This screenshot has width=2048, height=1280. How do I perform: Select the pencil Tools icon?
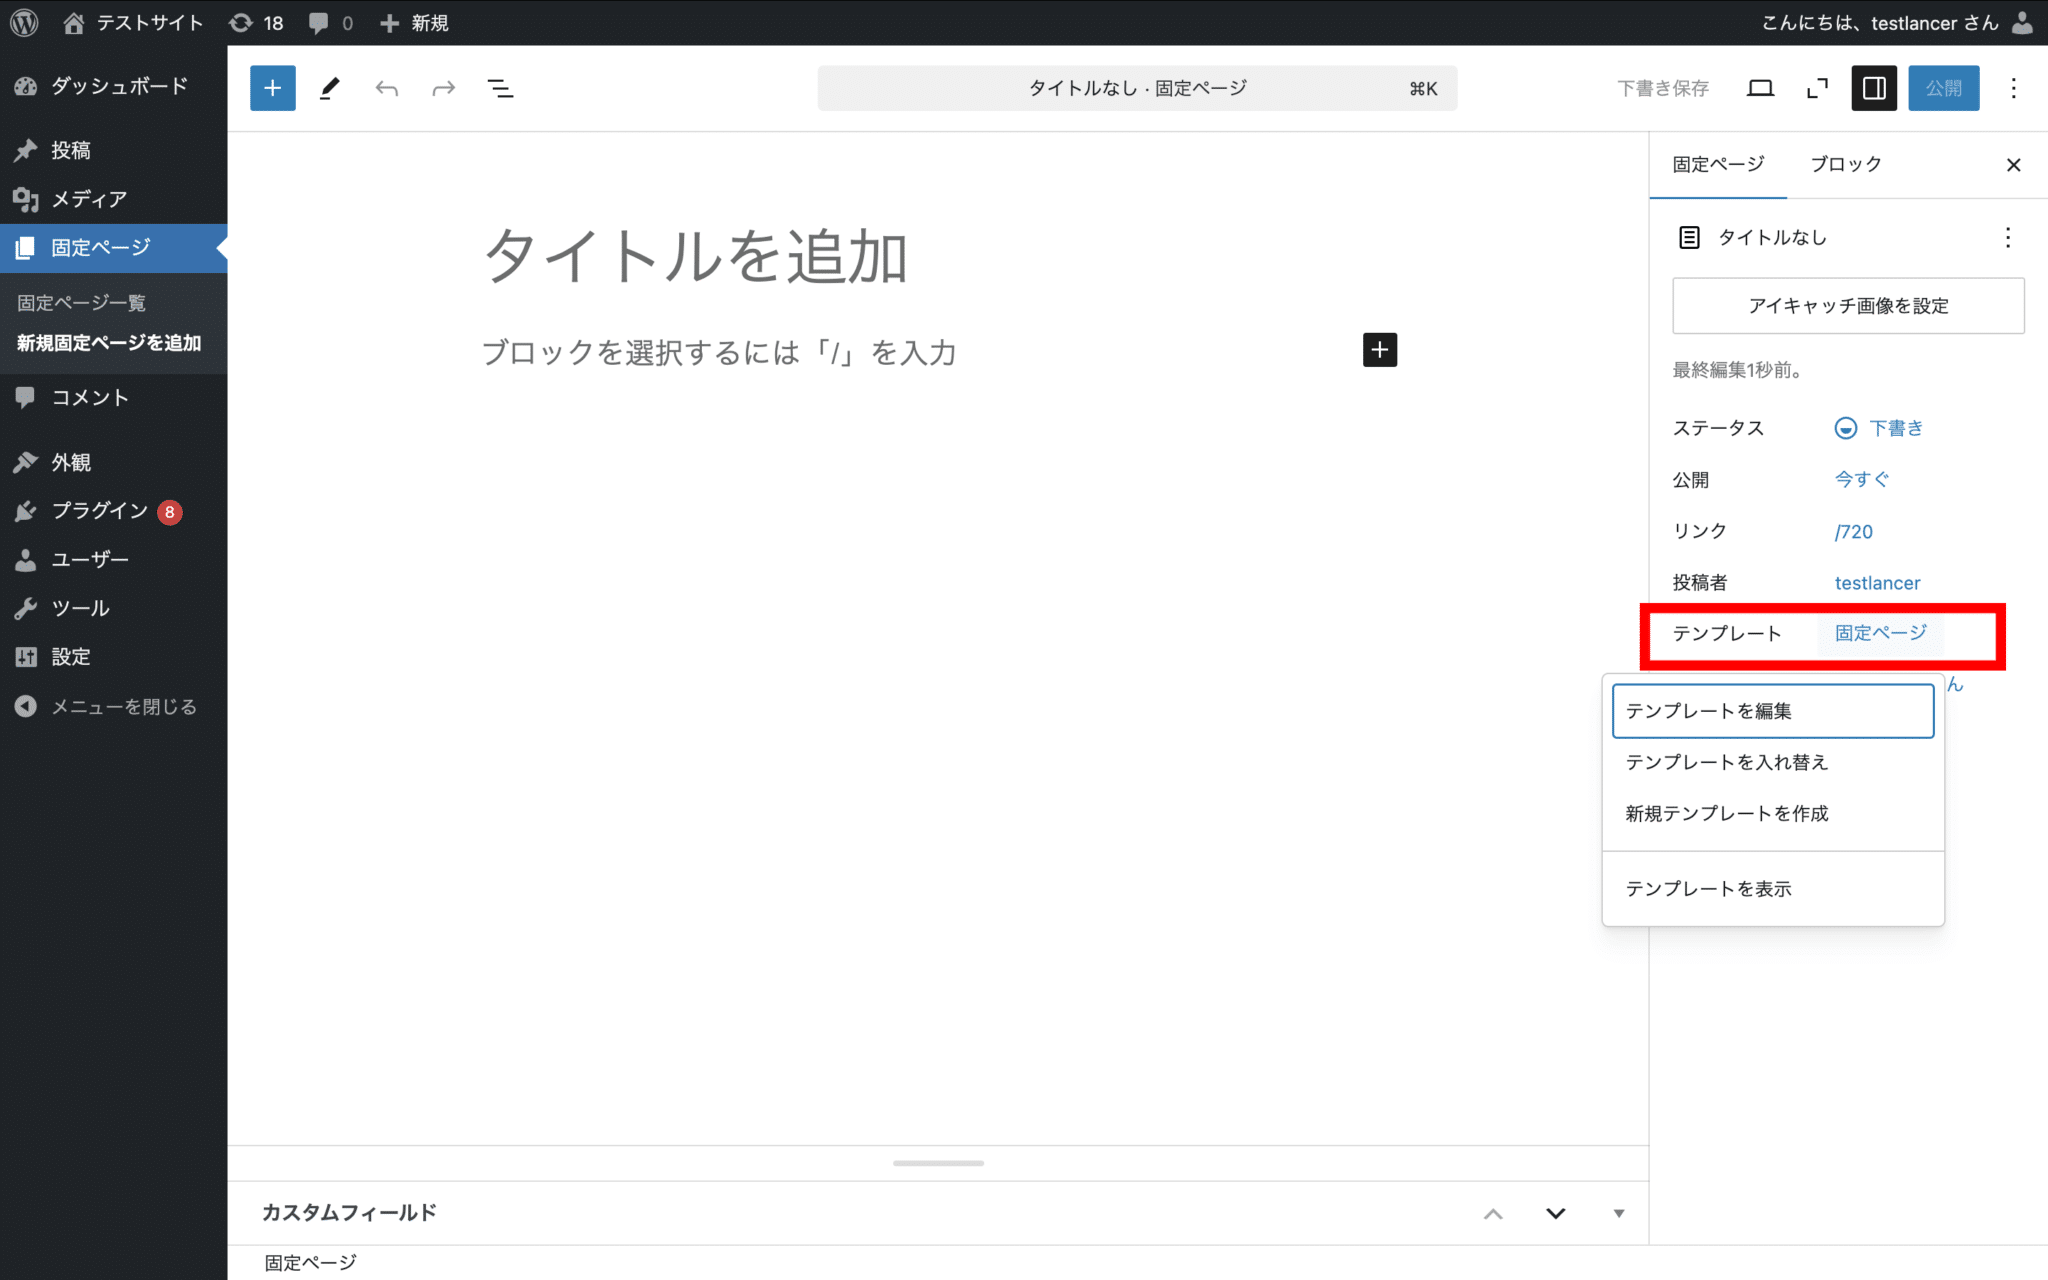(329, 88)
